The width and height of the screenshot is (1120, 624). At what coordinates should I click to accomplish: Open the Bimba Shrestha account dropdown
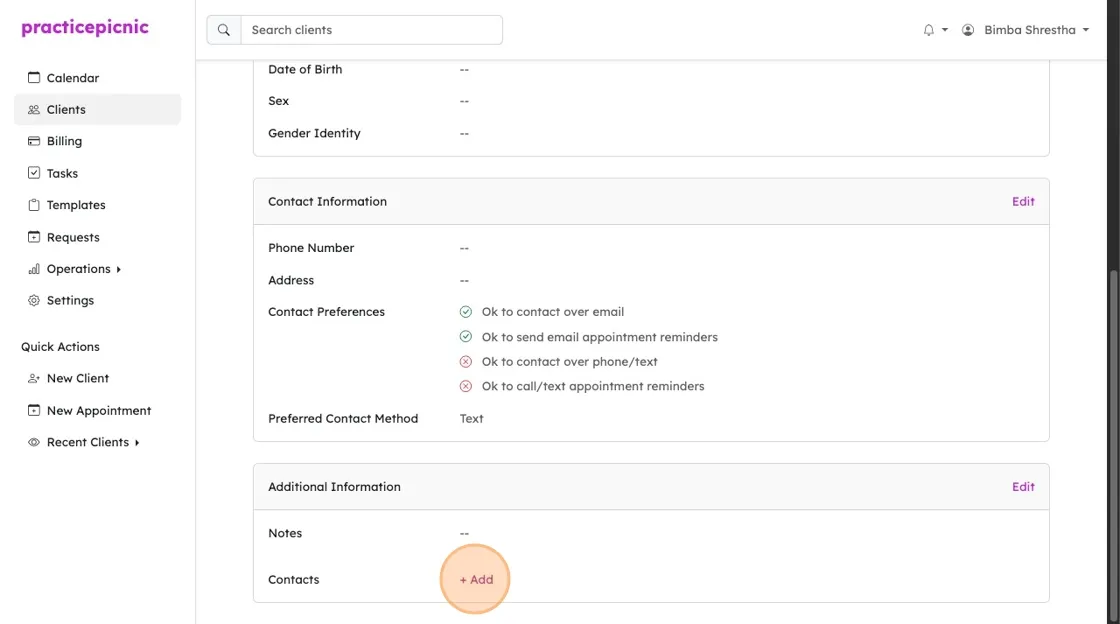1026,30
